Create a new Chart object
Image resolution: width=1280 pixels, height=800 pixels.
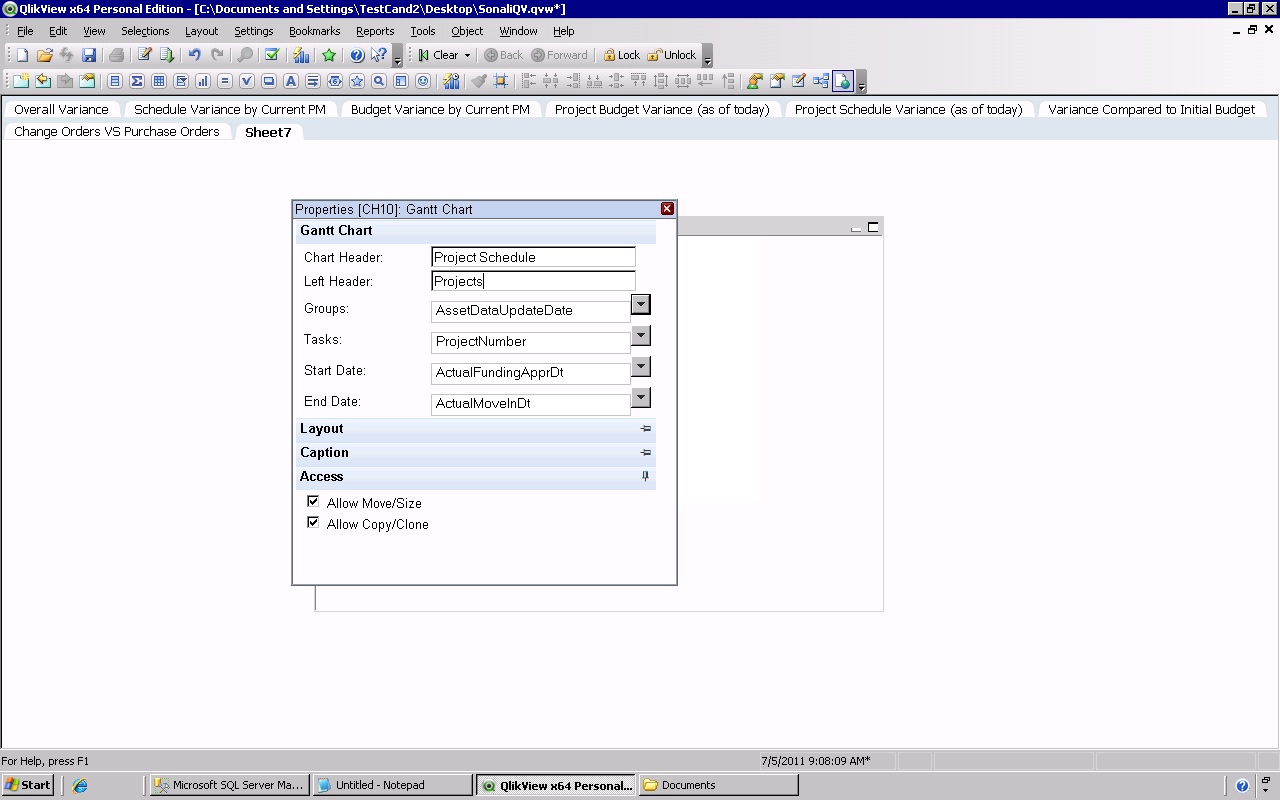(x=203, y=82)
